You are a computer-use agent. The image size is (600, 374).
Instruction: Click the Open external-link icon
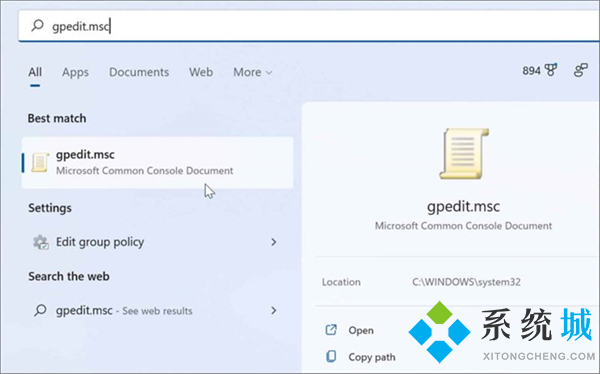[x=331, y=330]
